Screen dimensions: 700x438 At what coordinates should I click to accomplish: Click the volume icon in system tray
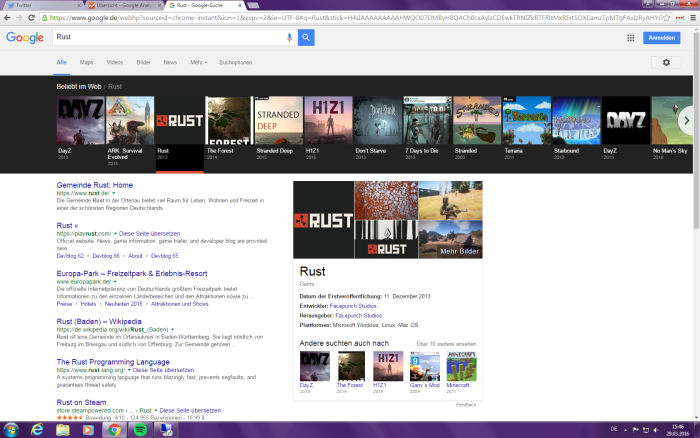coord(656,430)
